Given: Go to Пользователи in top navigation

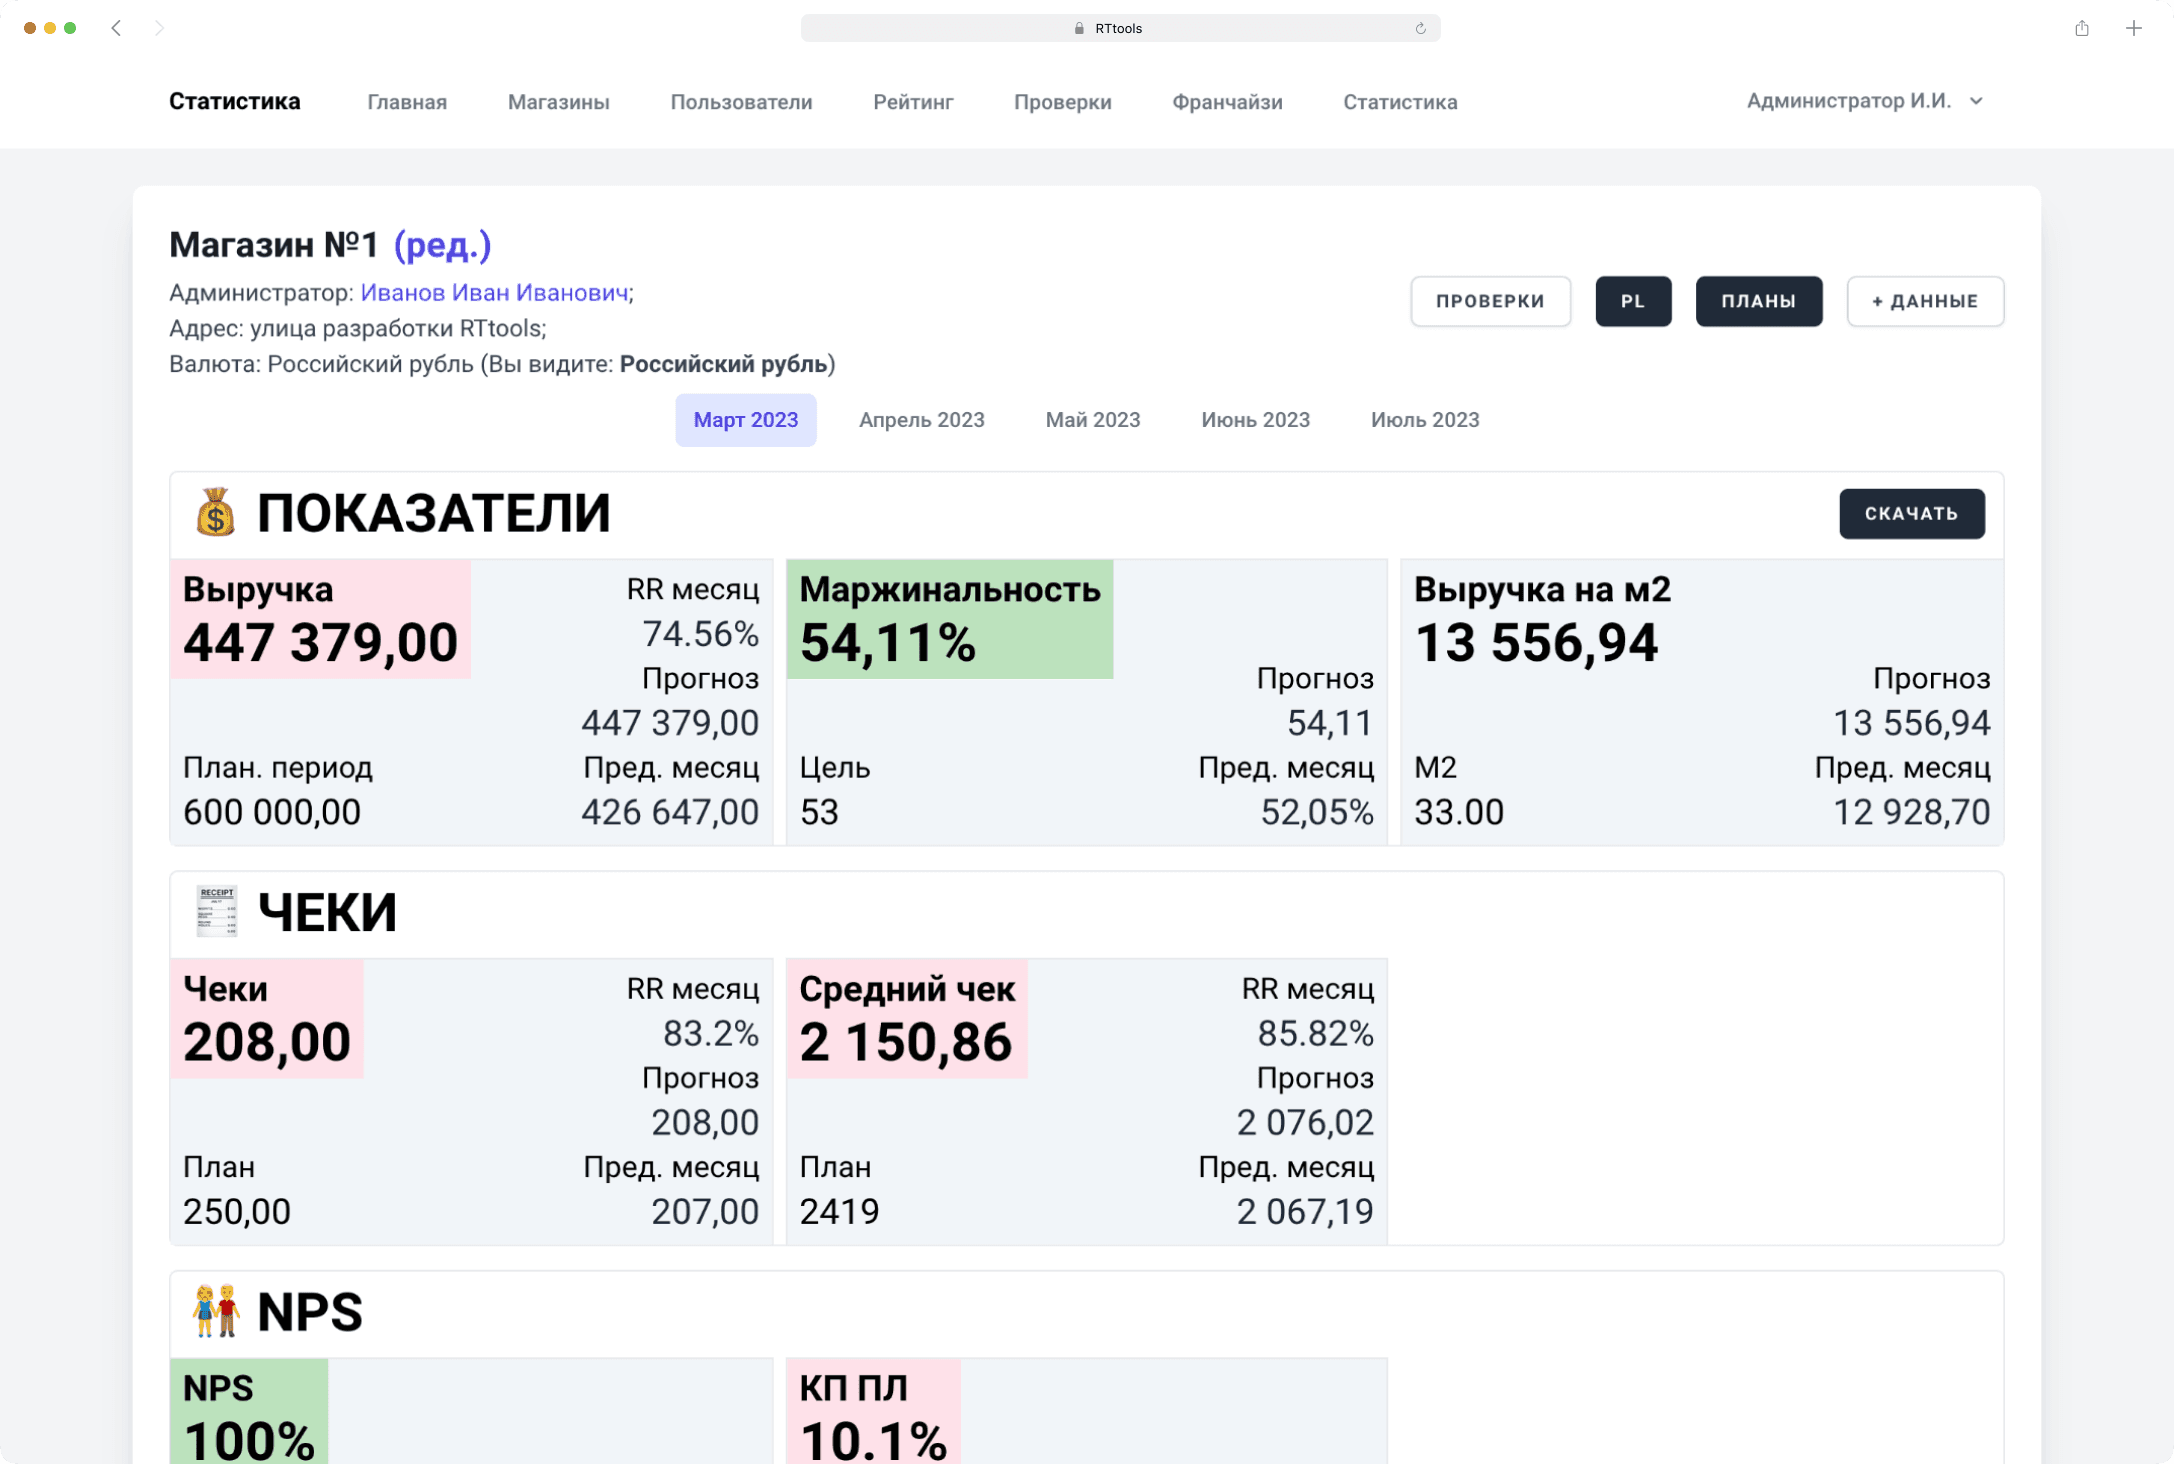Looking at the screenshot, I should pyautogui.click(x=741, y=102).
